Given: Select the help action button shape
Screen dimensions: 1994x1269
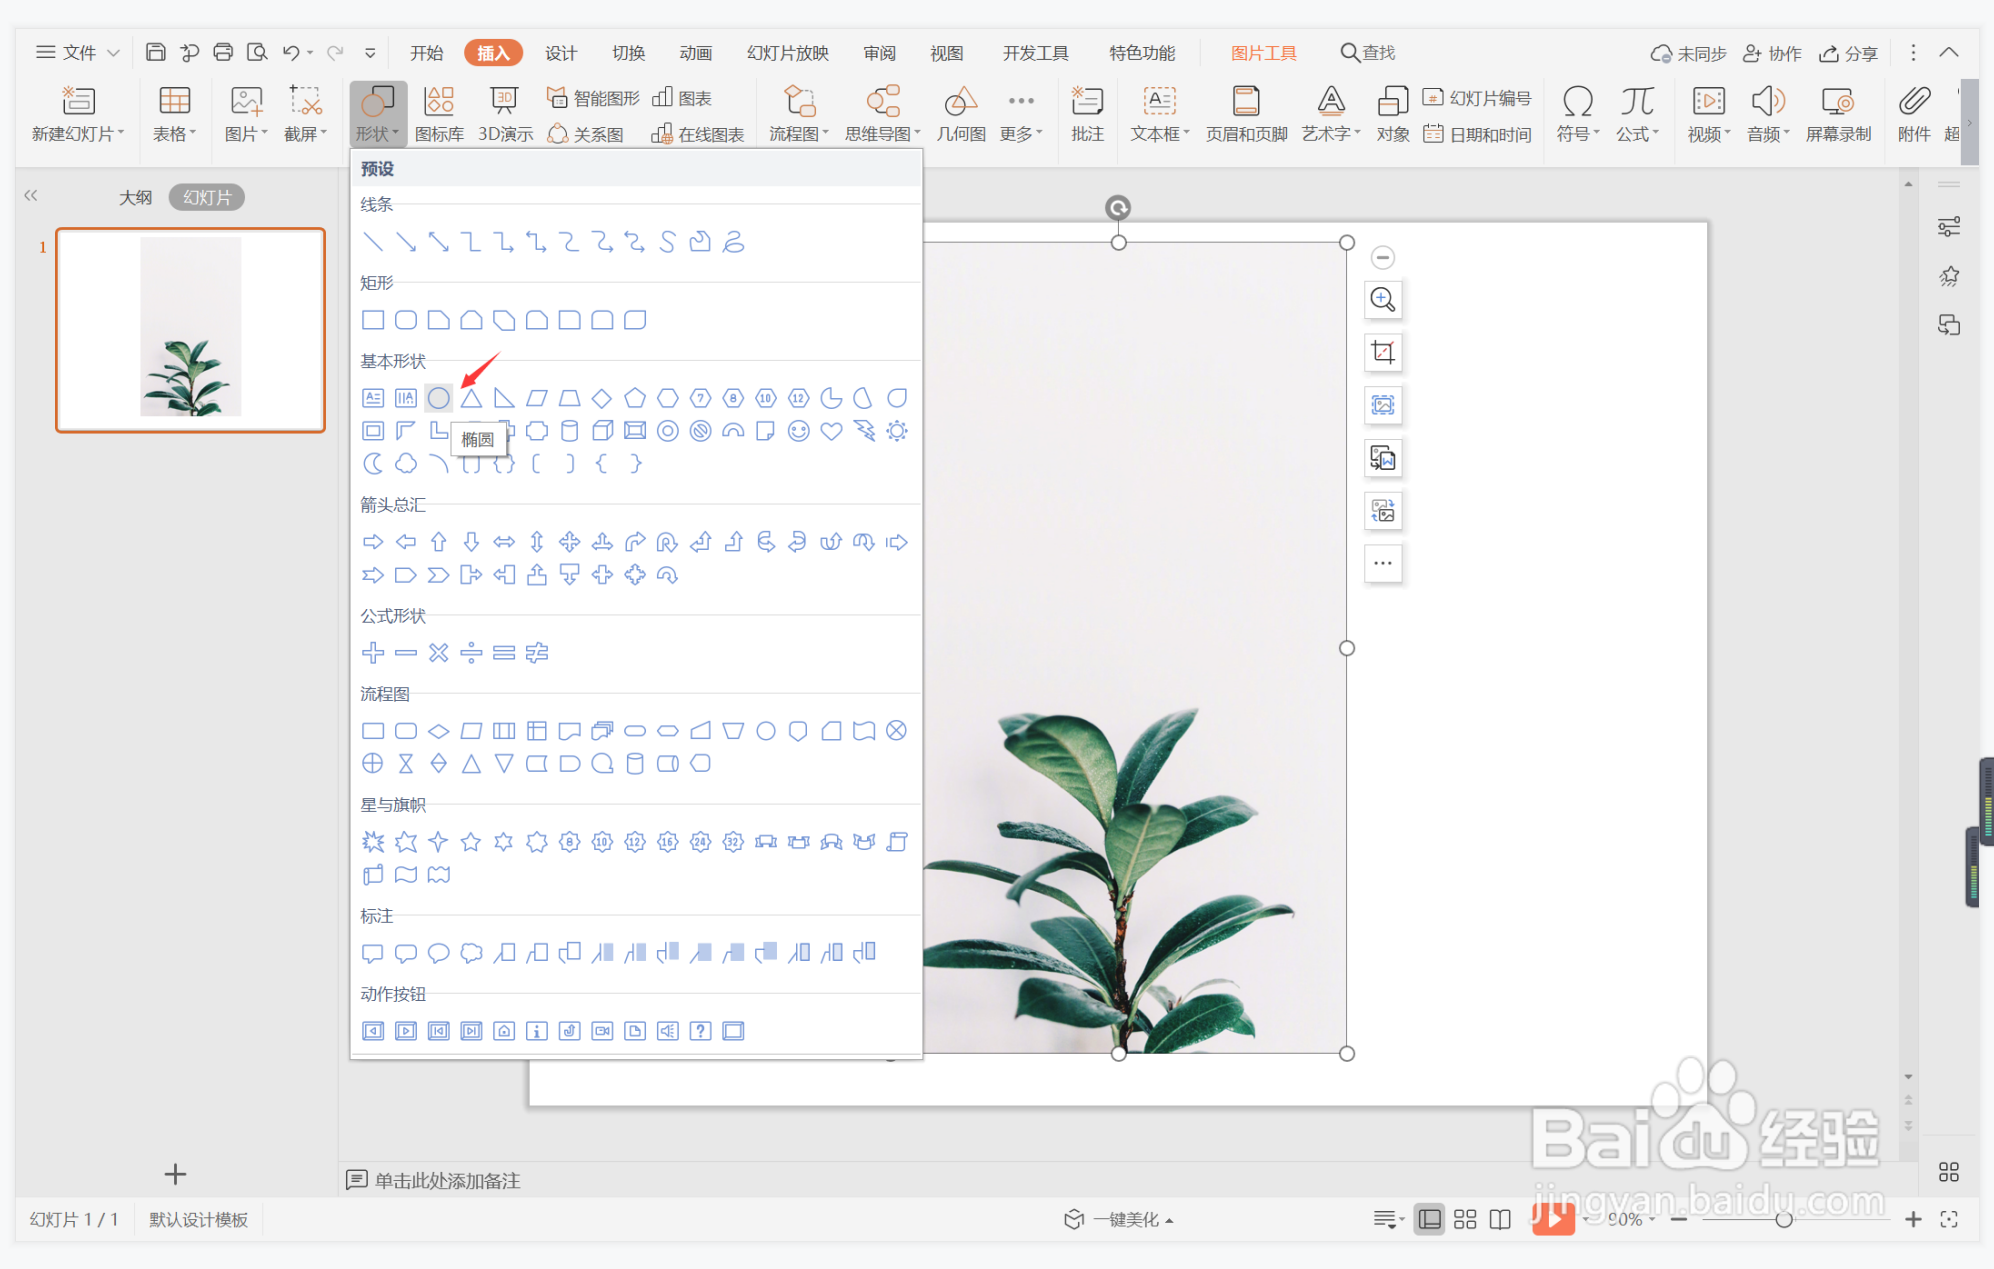Looking at the screenshot, I should (x=701, y=1031).
